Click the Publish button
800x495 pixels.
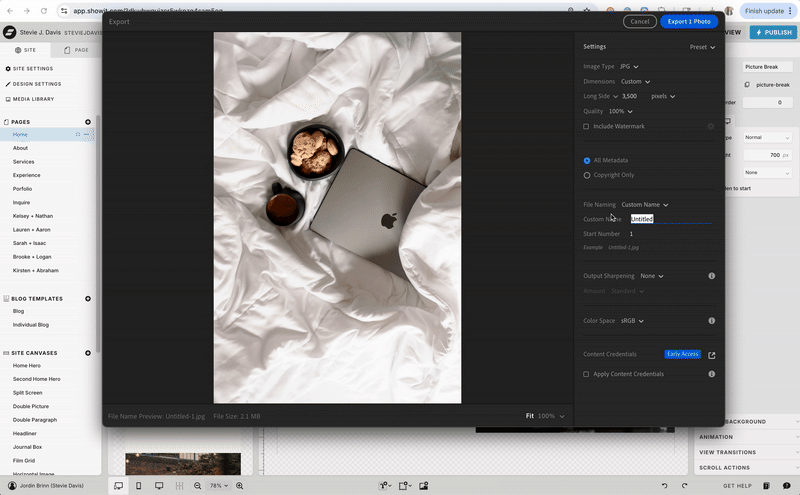pos(773,32)
